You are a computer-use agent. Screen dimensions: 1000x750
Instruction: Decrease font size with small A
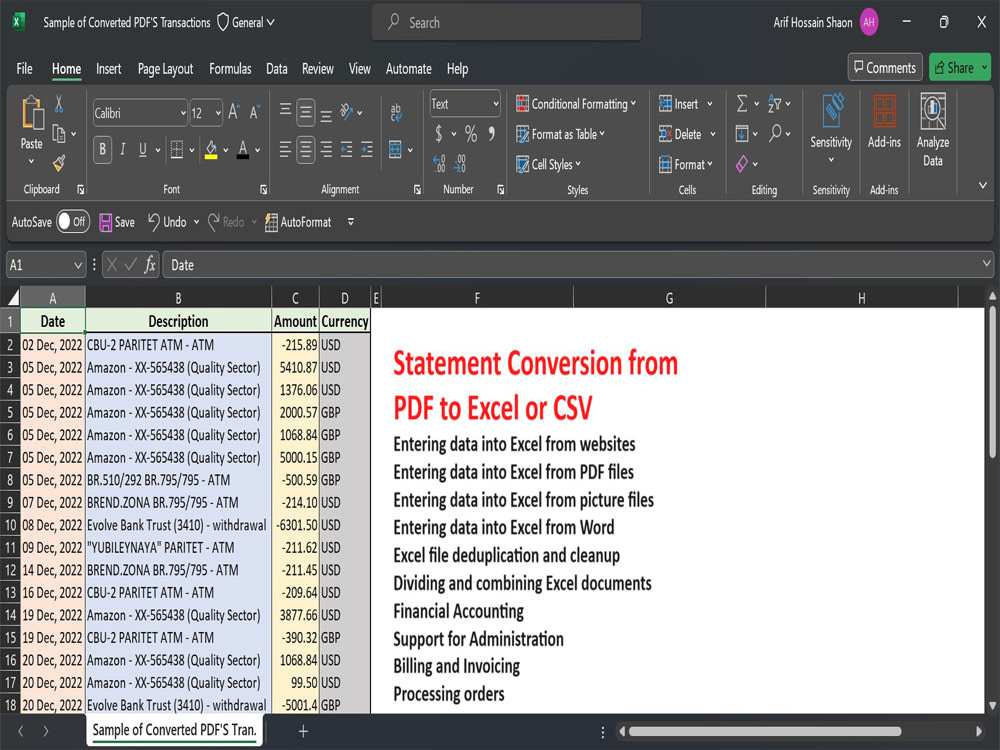pyautogui.click(x=254, y=113)
